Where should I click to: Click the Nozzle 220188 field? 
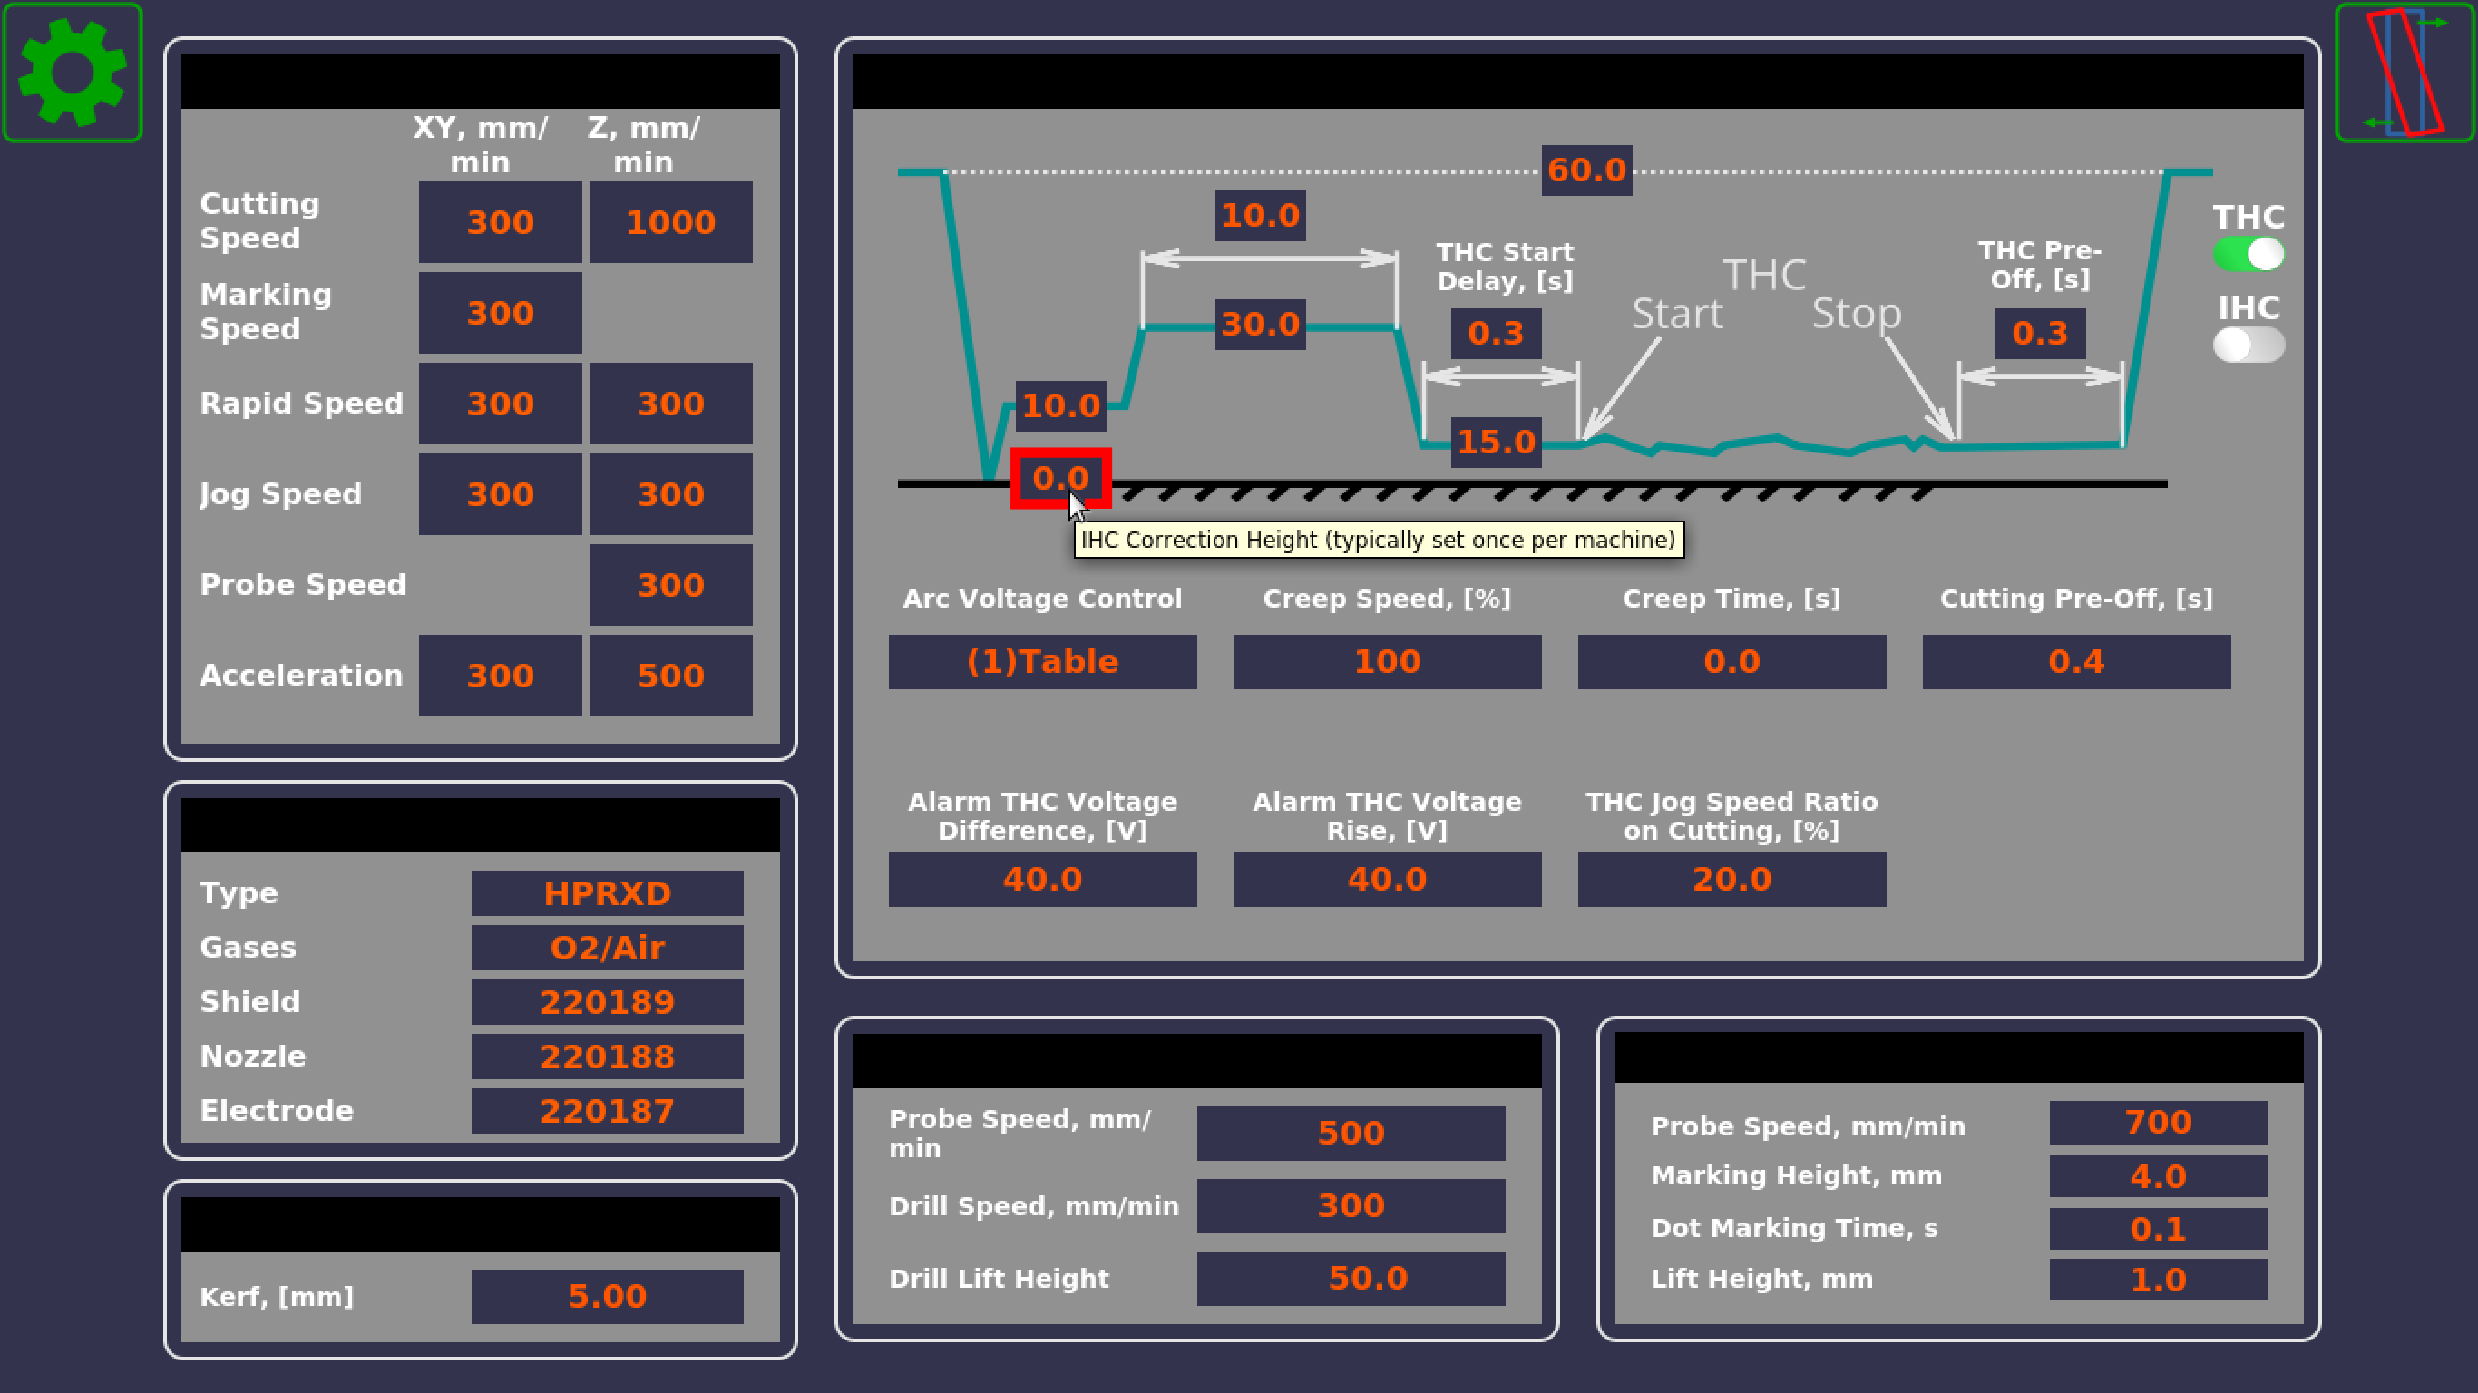(x=607, y=1056)
